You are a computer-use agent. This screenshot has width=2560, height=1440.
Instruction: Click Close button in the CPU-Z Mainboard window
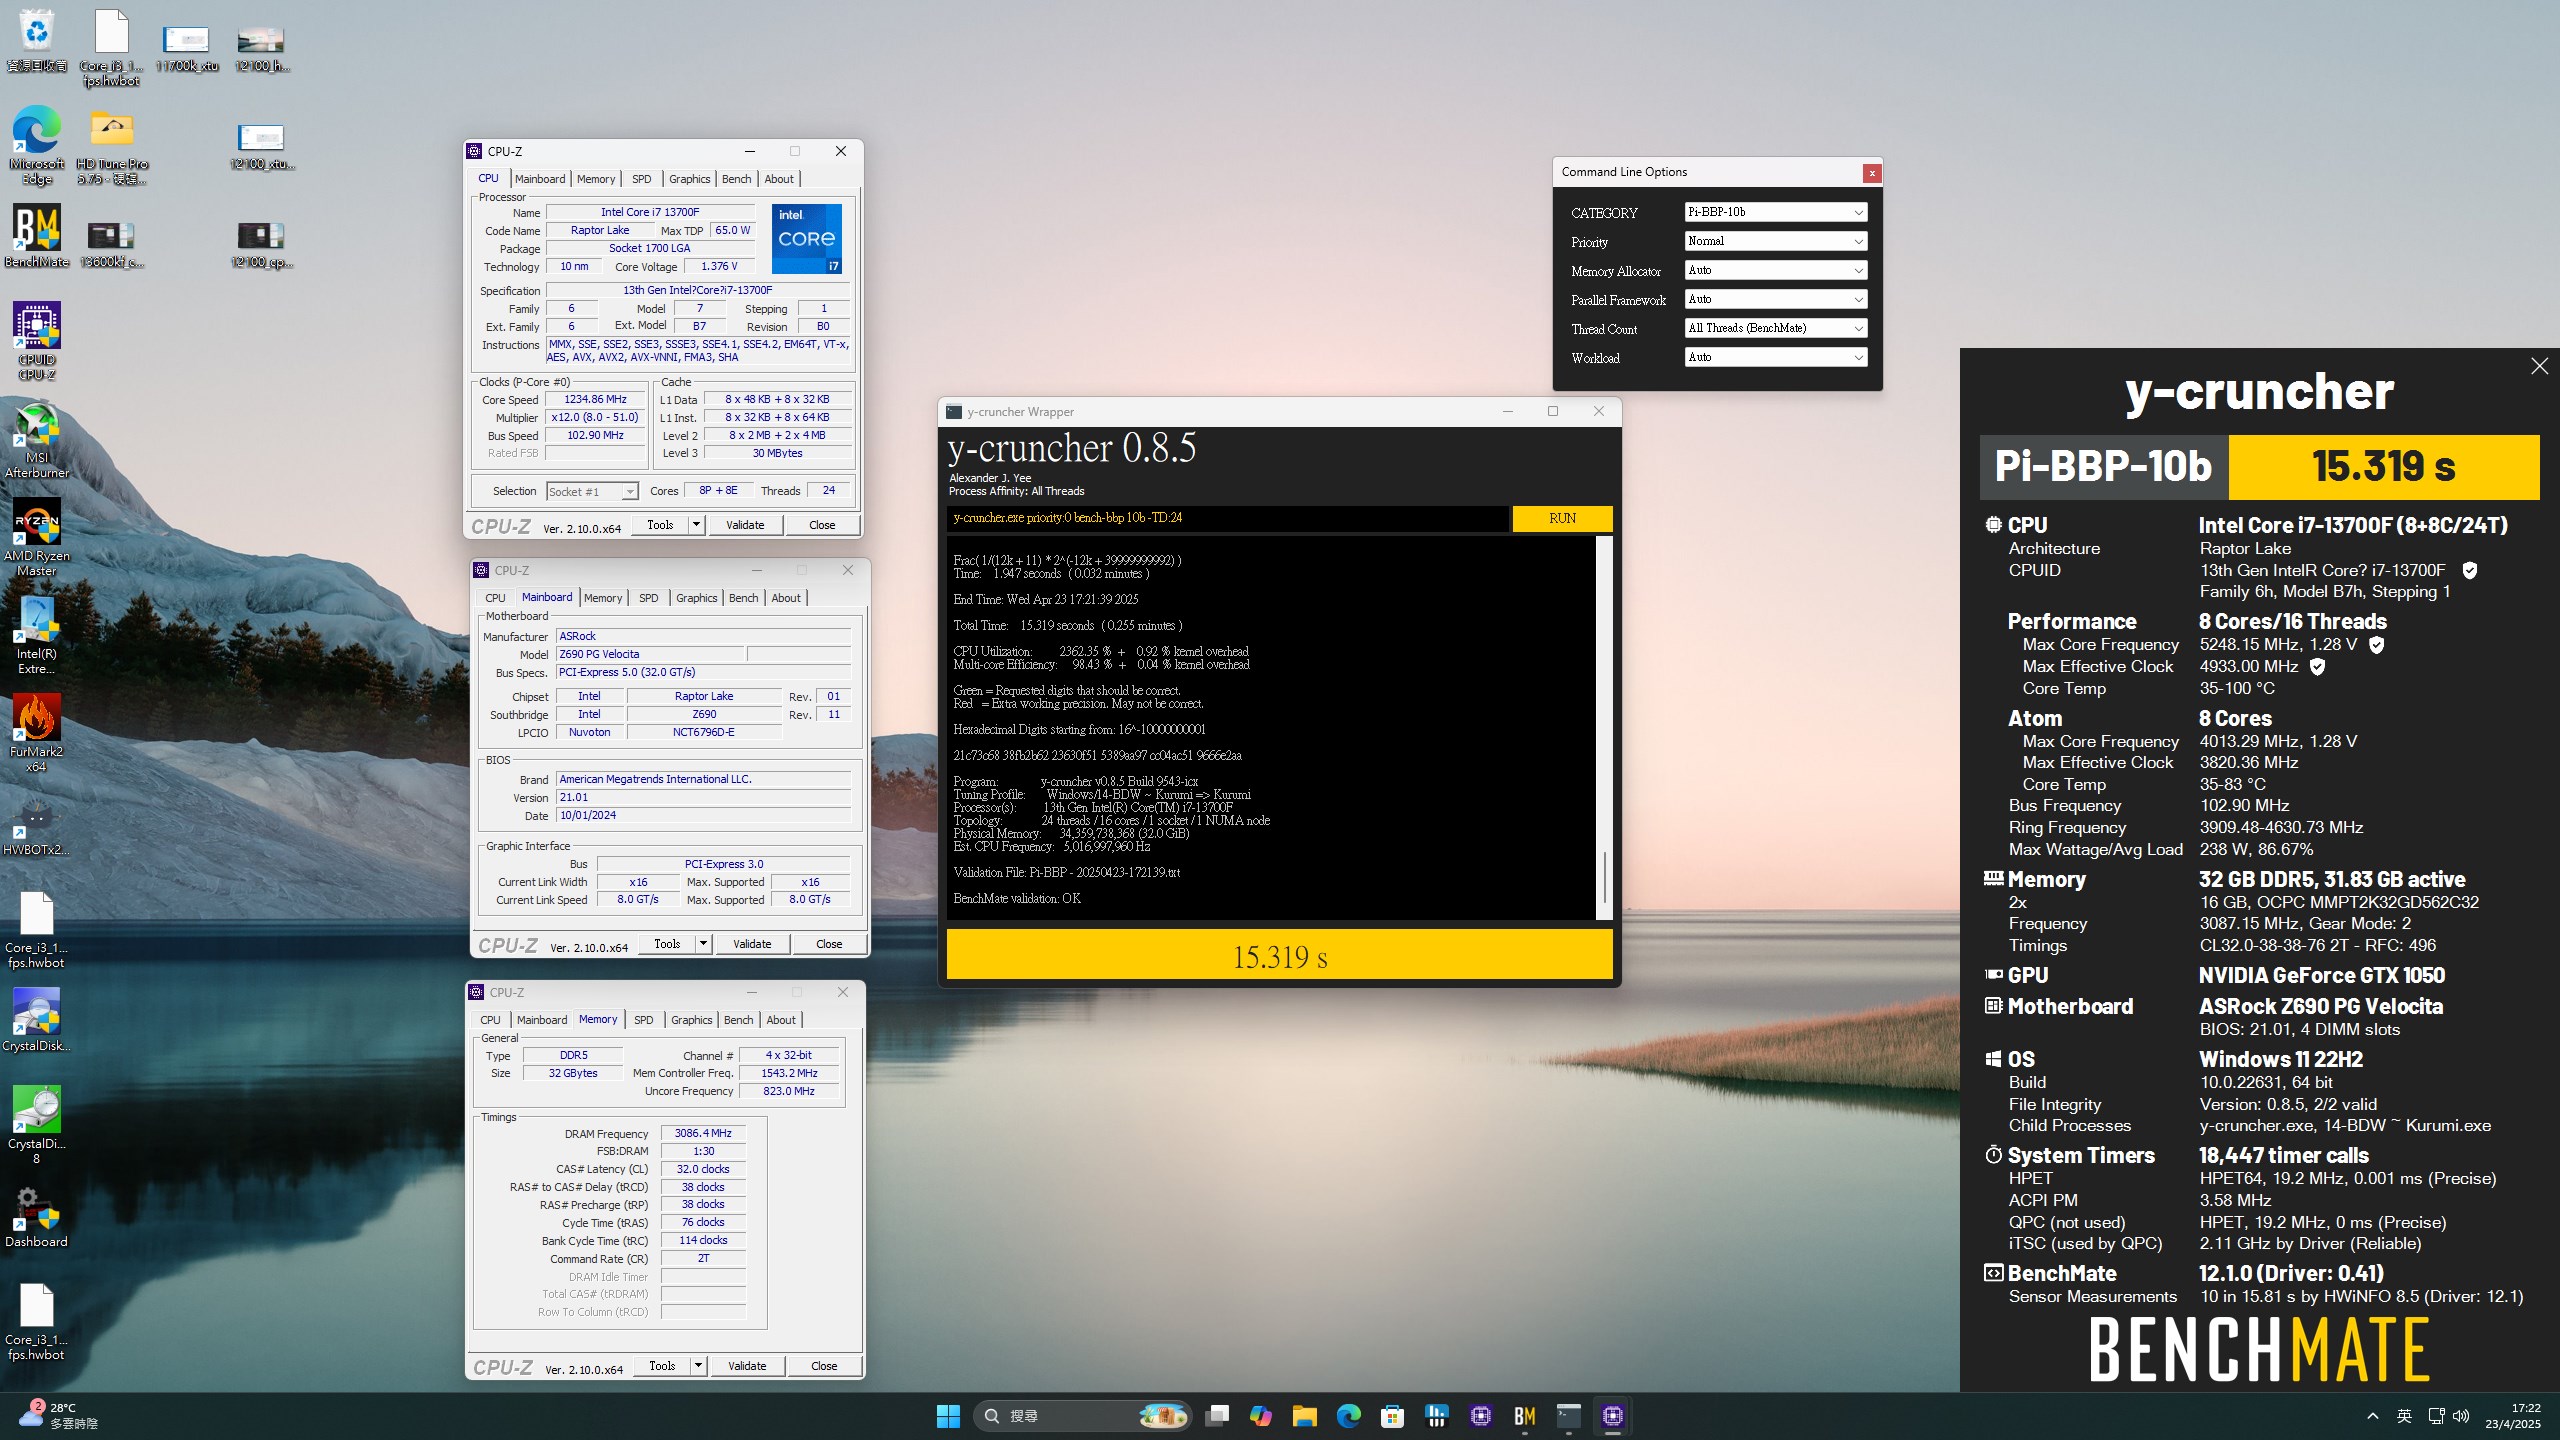pyautogui.click(x=829, y=944)
